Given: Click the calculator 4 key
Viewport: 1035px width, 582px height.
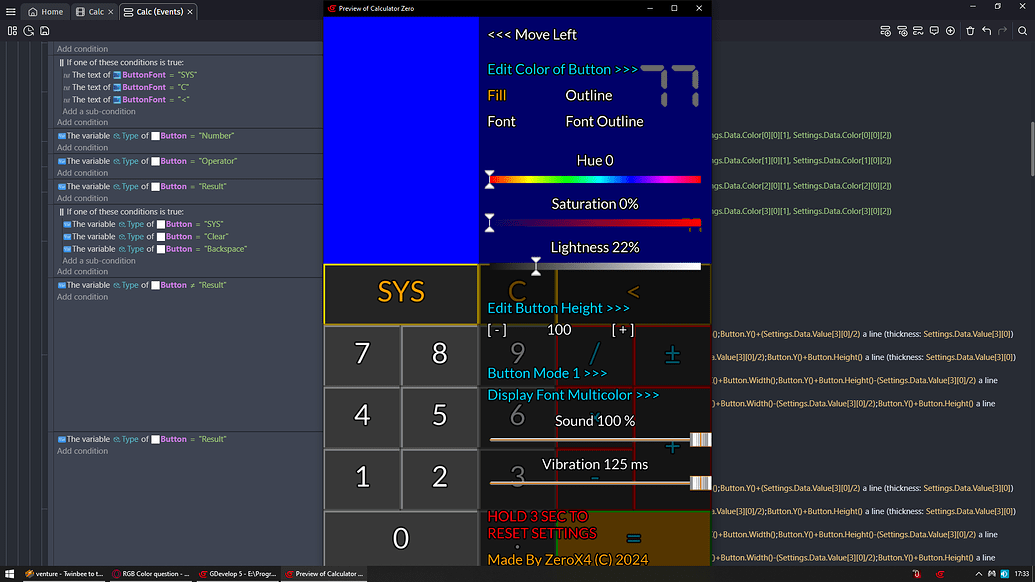Looking at the screenshot, I should click(362, 416).
